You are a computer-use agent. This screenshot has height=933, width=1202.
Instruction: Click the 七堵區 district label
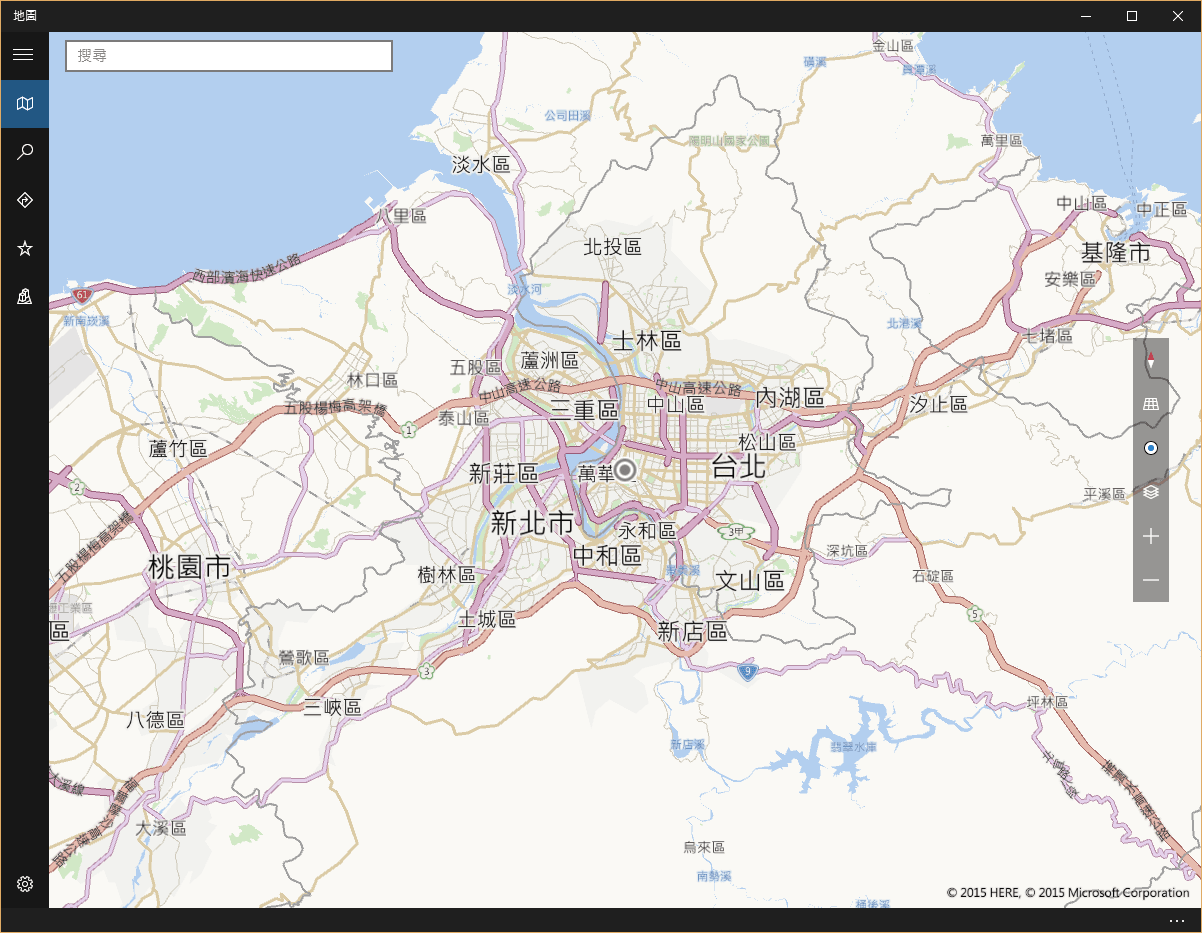point(1048,336)
